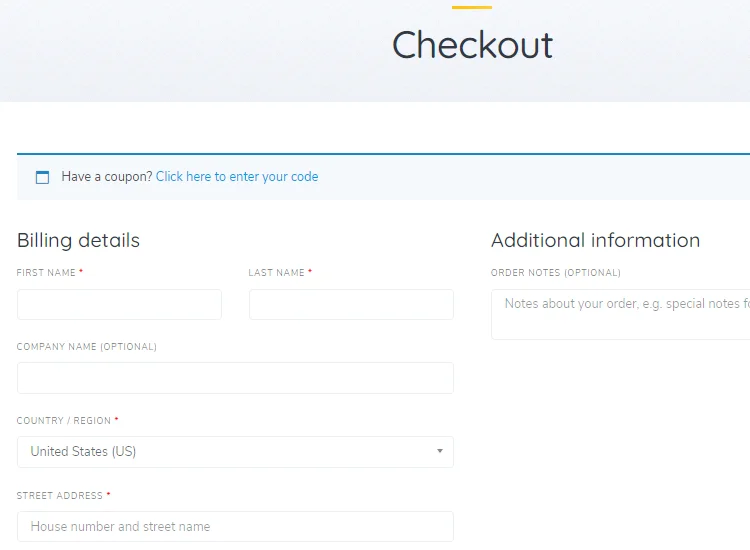The width and height of the screenshot is (750, 550).
Task: Click into the Order Notes text area
Action: pyautogui.click(x=620, y=314)
